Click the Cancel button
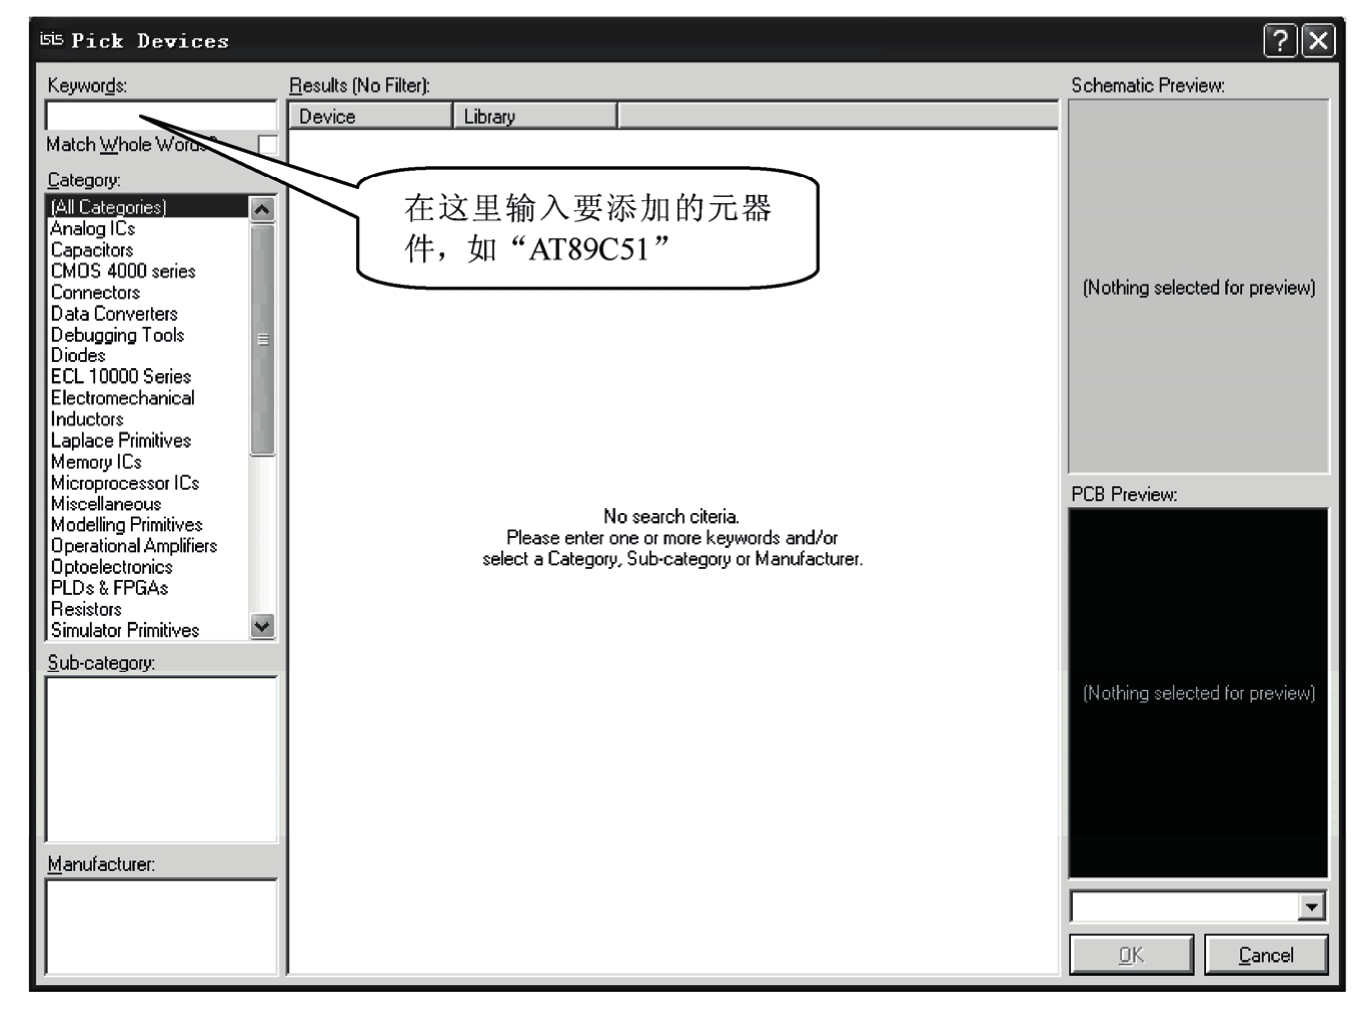This screenshot has height=1016, width=1372. point(1266,955)
